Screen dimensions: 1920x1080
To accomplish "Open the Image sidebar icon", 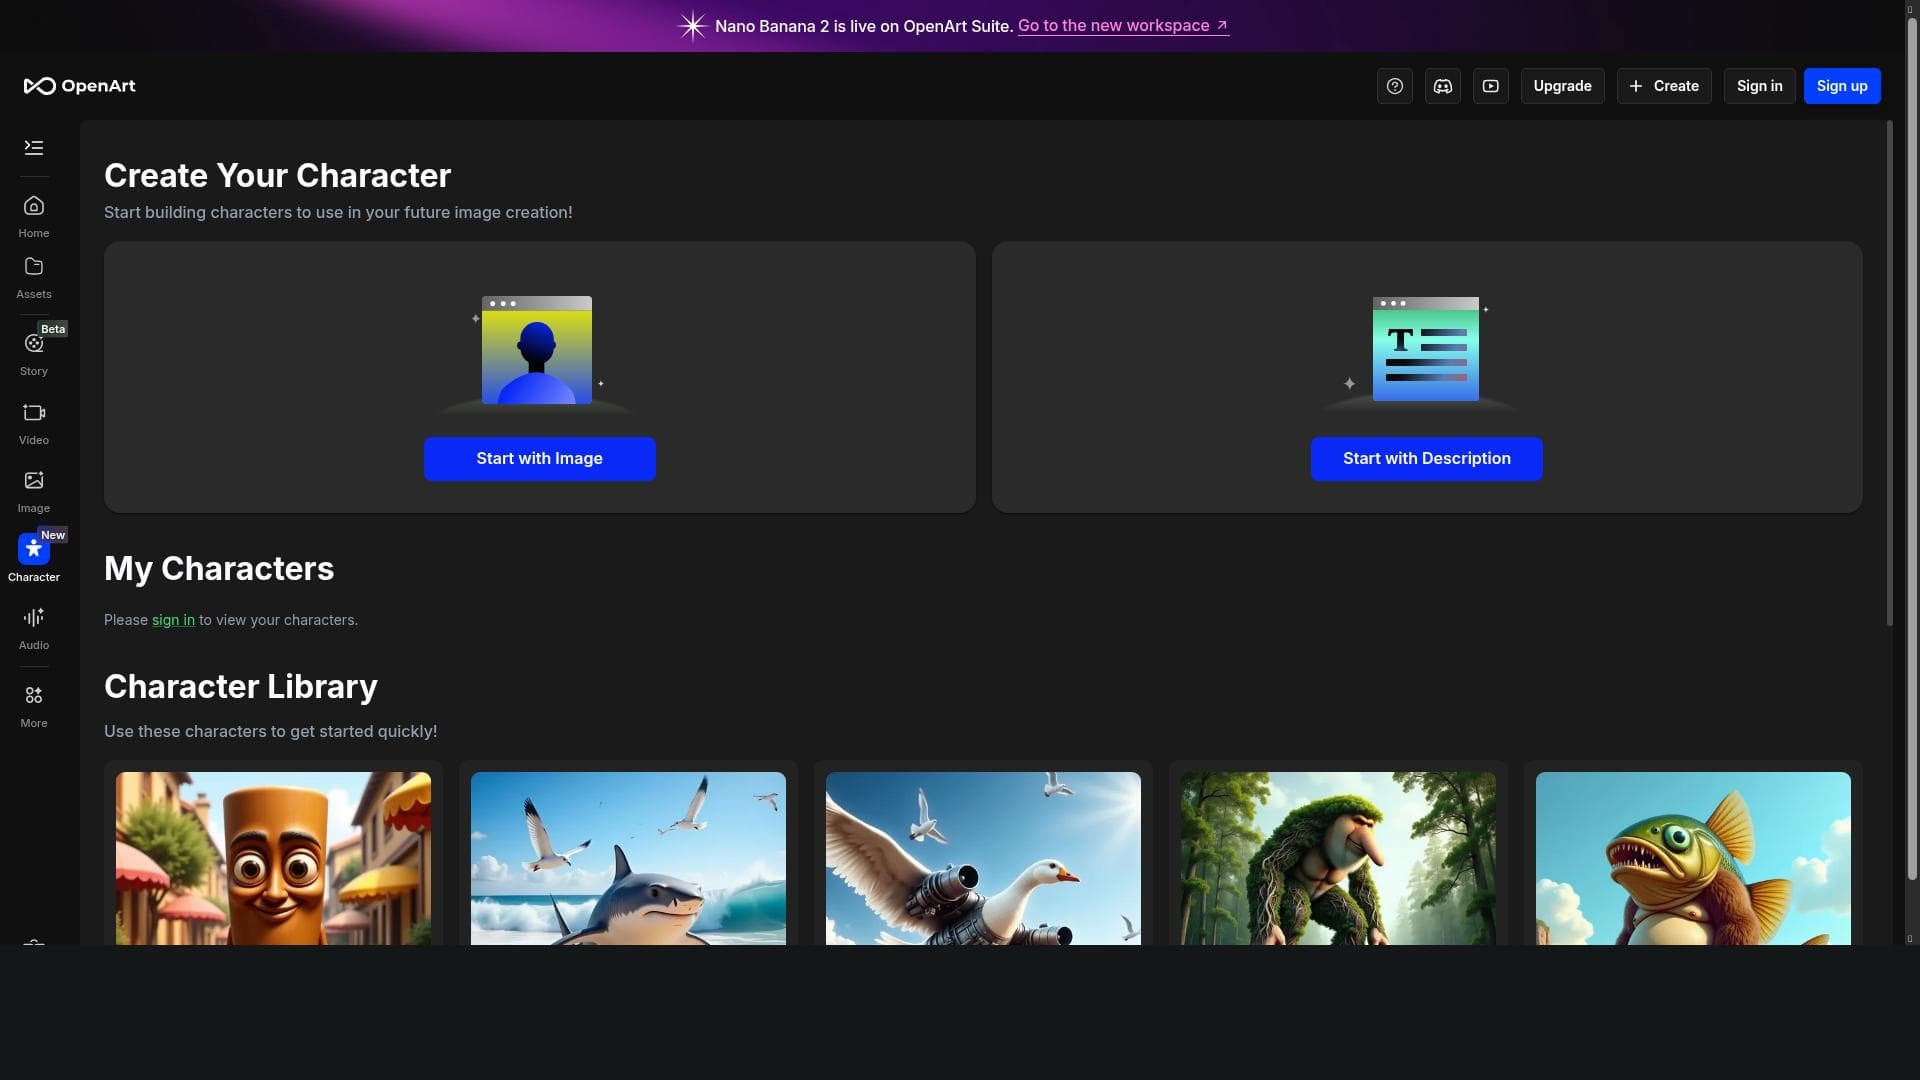I will pyautogui.click(x=34, y=481).
